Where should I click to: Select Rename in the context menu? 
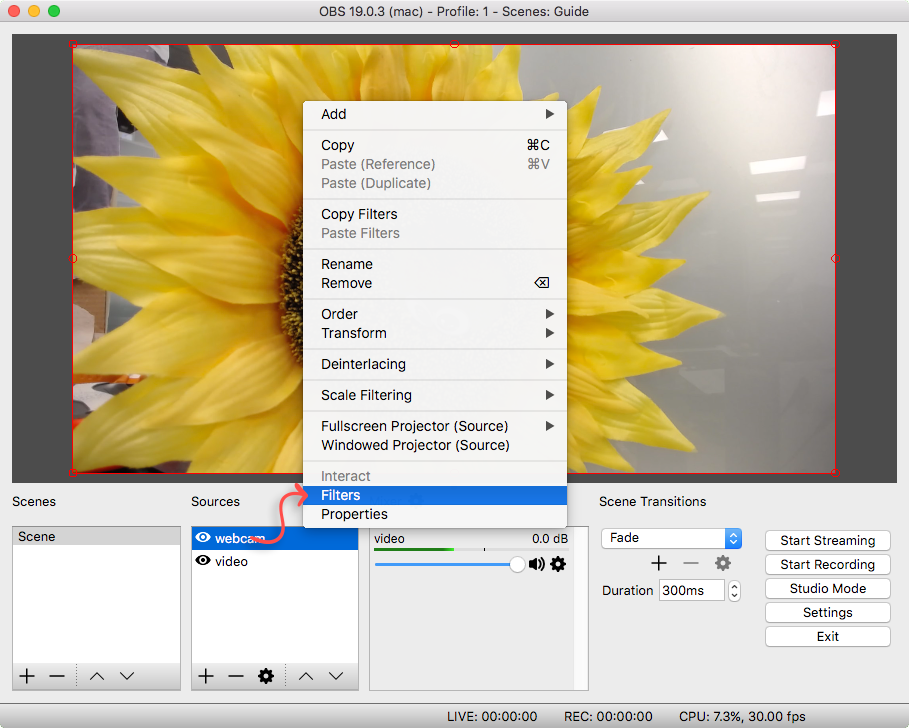[x=435, y=264]
